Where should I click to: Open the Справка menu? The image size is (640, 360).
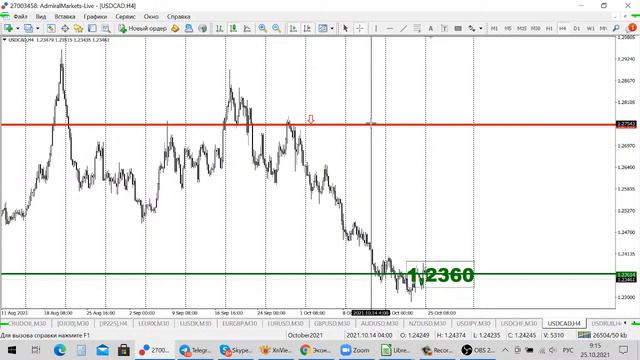[x=178, y=17]
